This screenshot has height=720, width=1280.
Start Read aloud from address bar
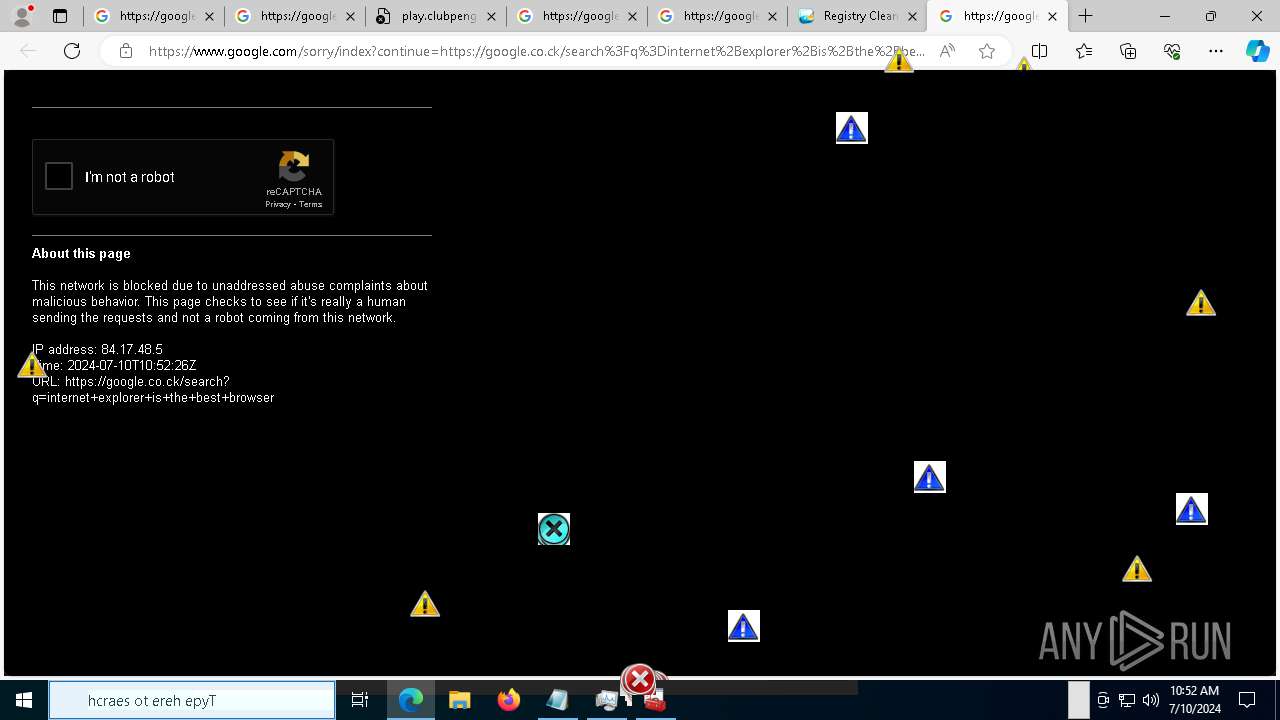[x=947, y=51]
